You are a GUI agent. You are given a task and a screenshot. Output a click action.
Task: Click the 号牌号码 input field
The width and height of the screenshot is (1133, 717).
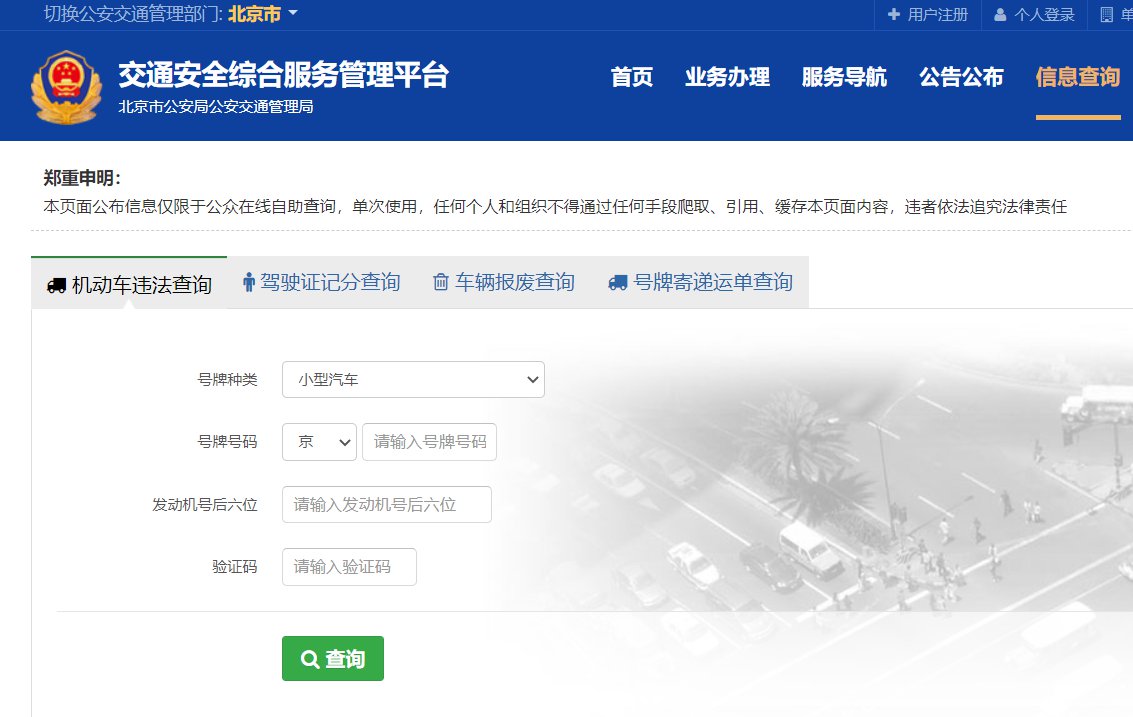click(429, 442)
